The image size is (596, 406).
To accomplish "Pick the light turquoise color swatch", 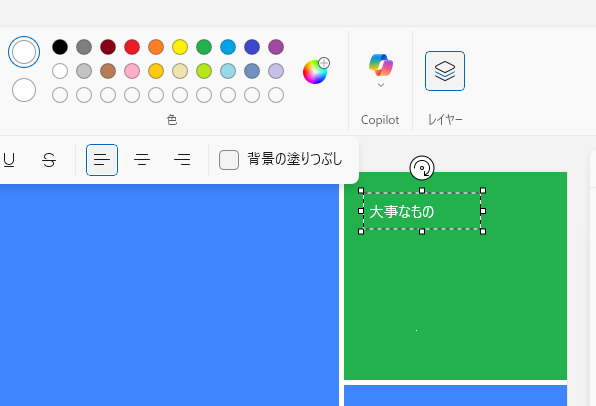I will pyautogui.click(x=228, y=71).
